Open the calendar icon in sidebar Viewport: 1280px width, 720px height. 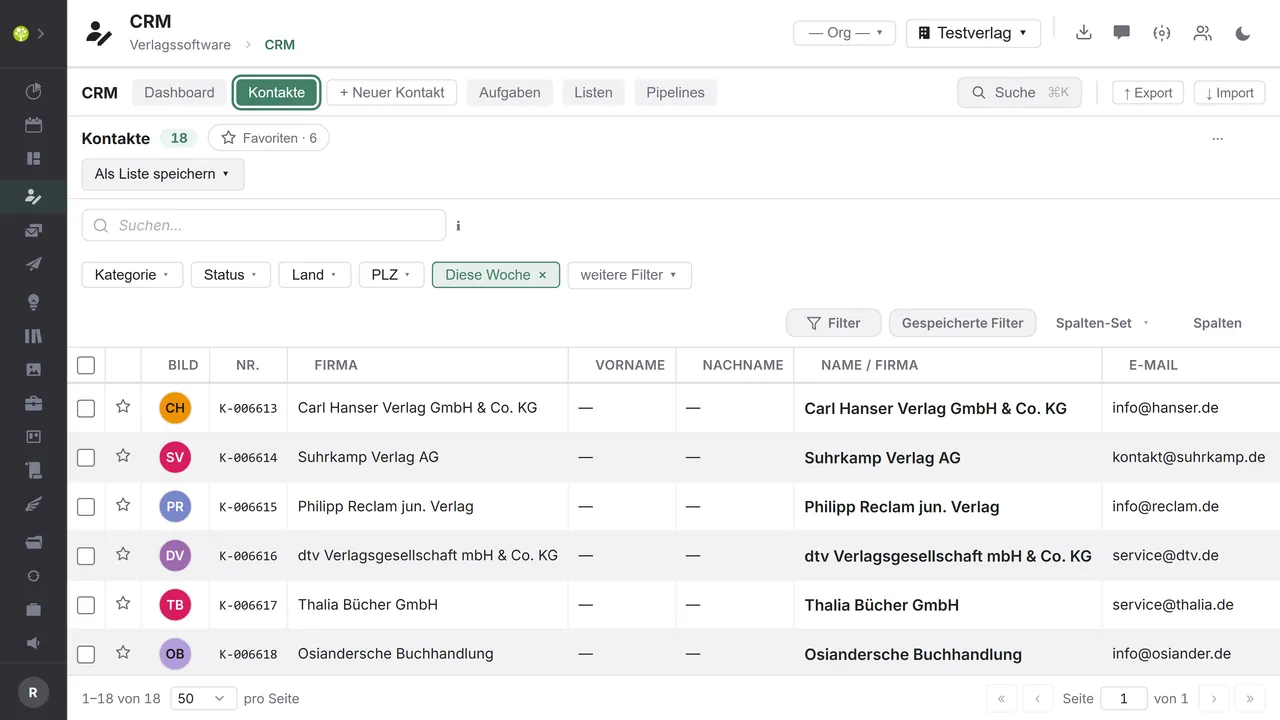click(33, 125)
